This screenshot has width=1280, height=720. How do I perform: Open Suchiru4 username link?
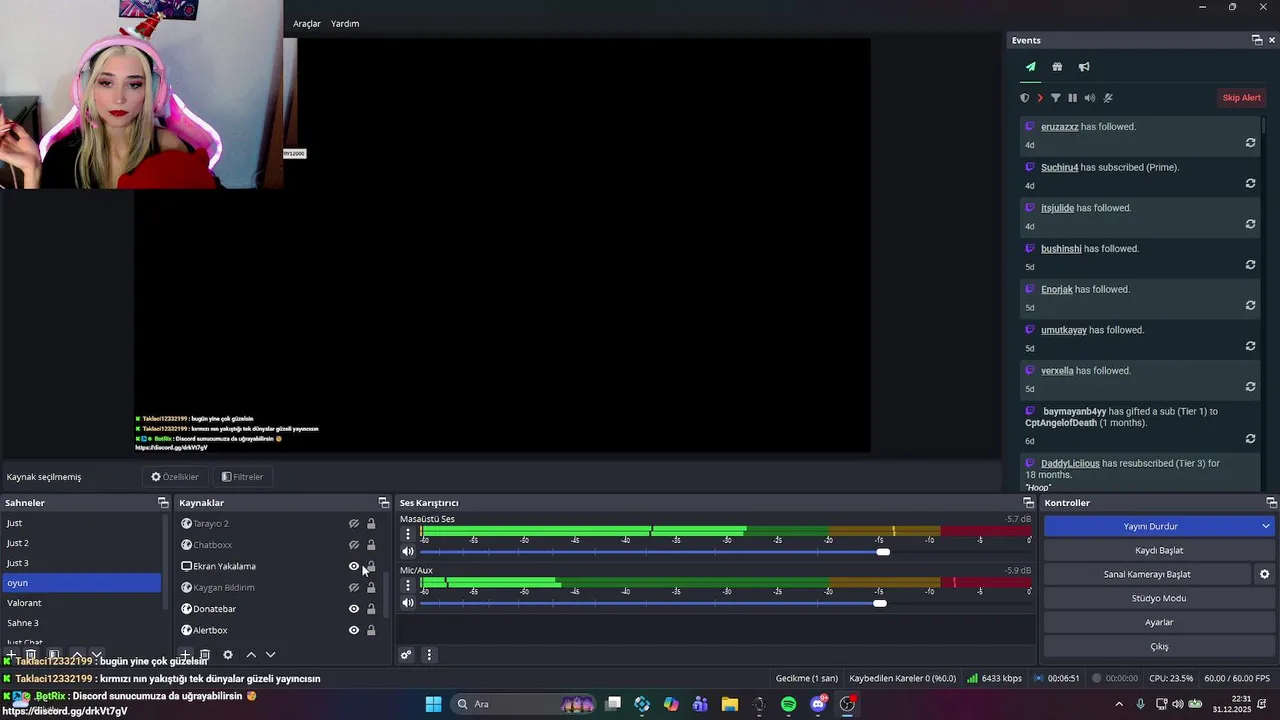point(1059,167)
